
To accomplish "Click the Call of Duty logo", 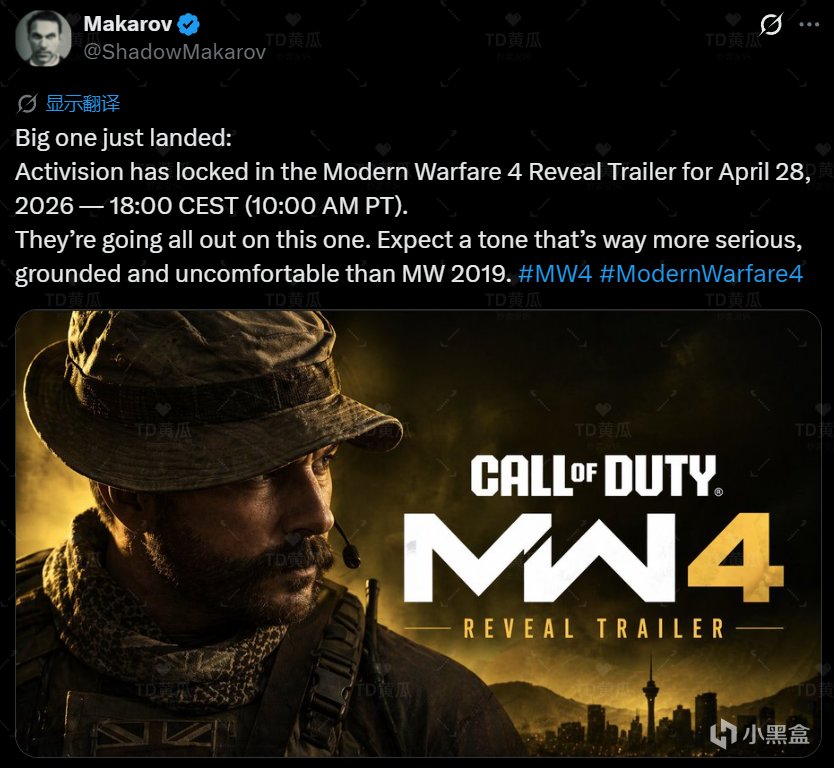I will tap(596, 475).
